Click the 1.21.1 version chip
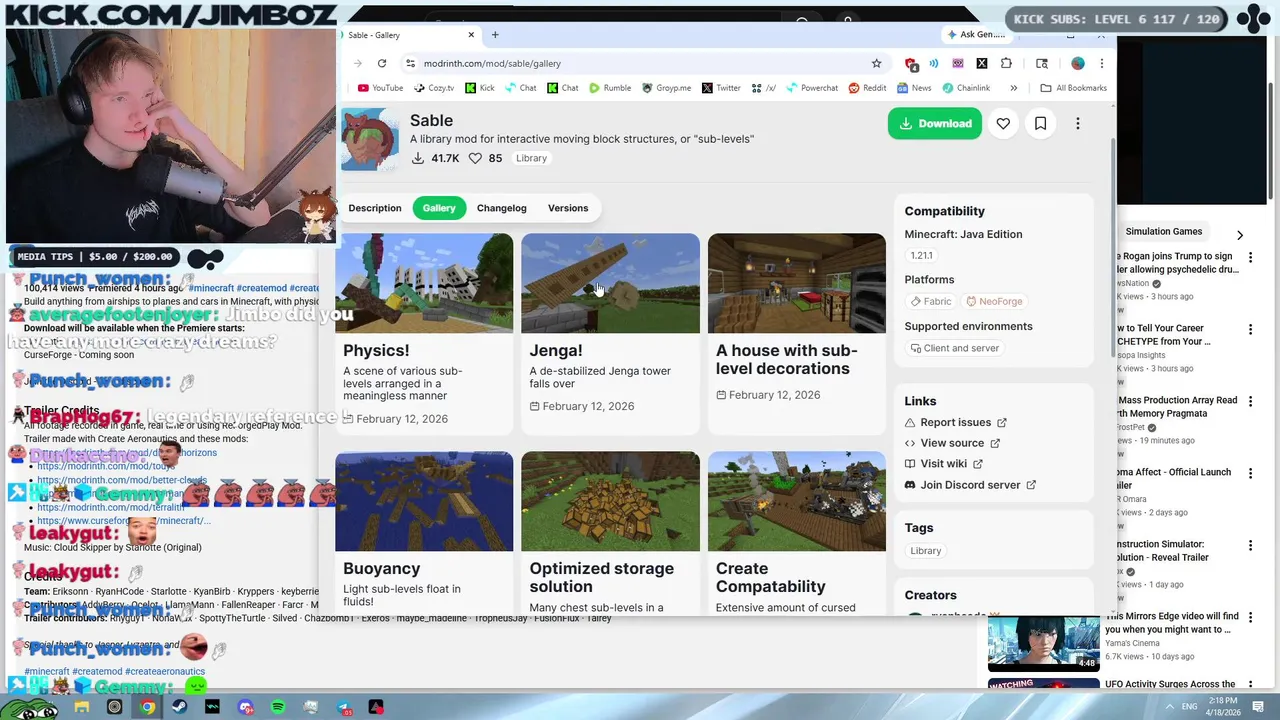 (921, 255)
